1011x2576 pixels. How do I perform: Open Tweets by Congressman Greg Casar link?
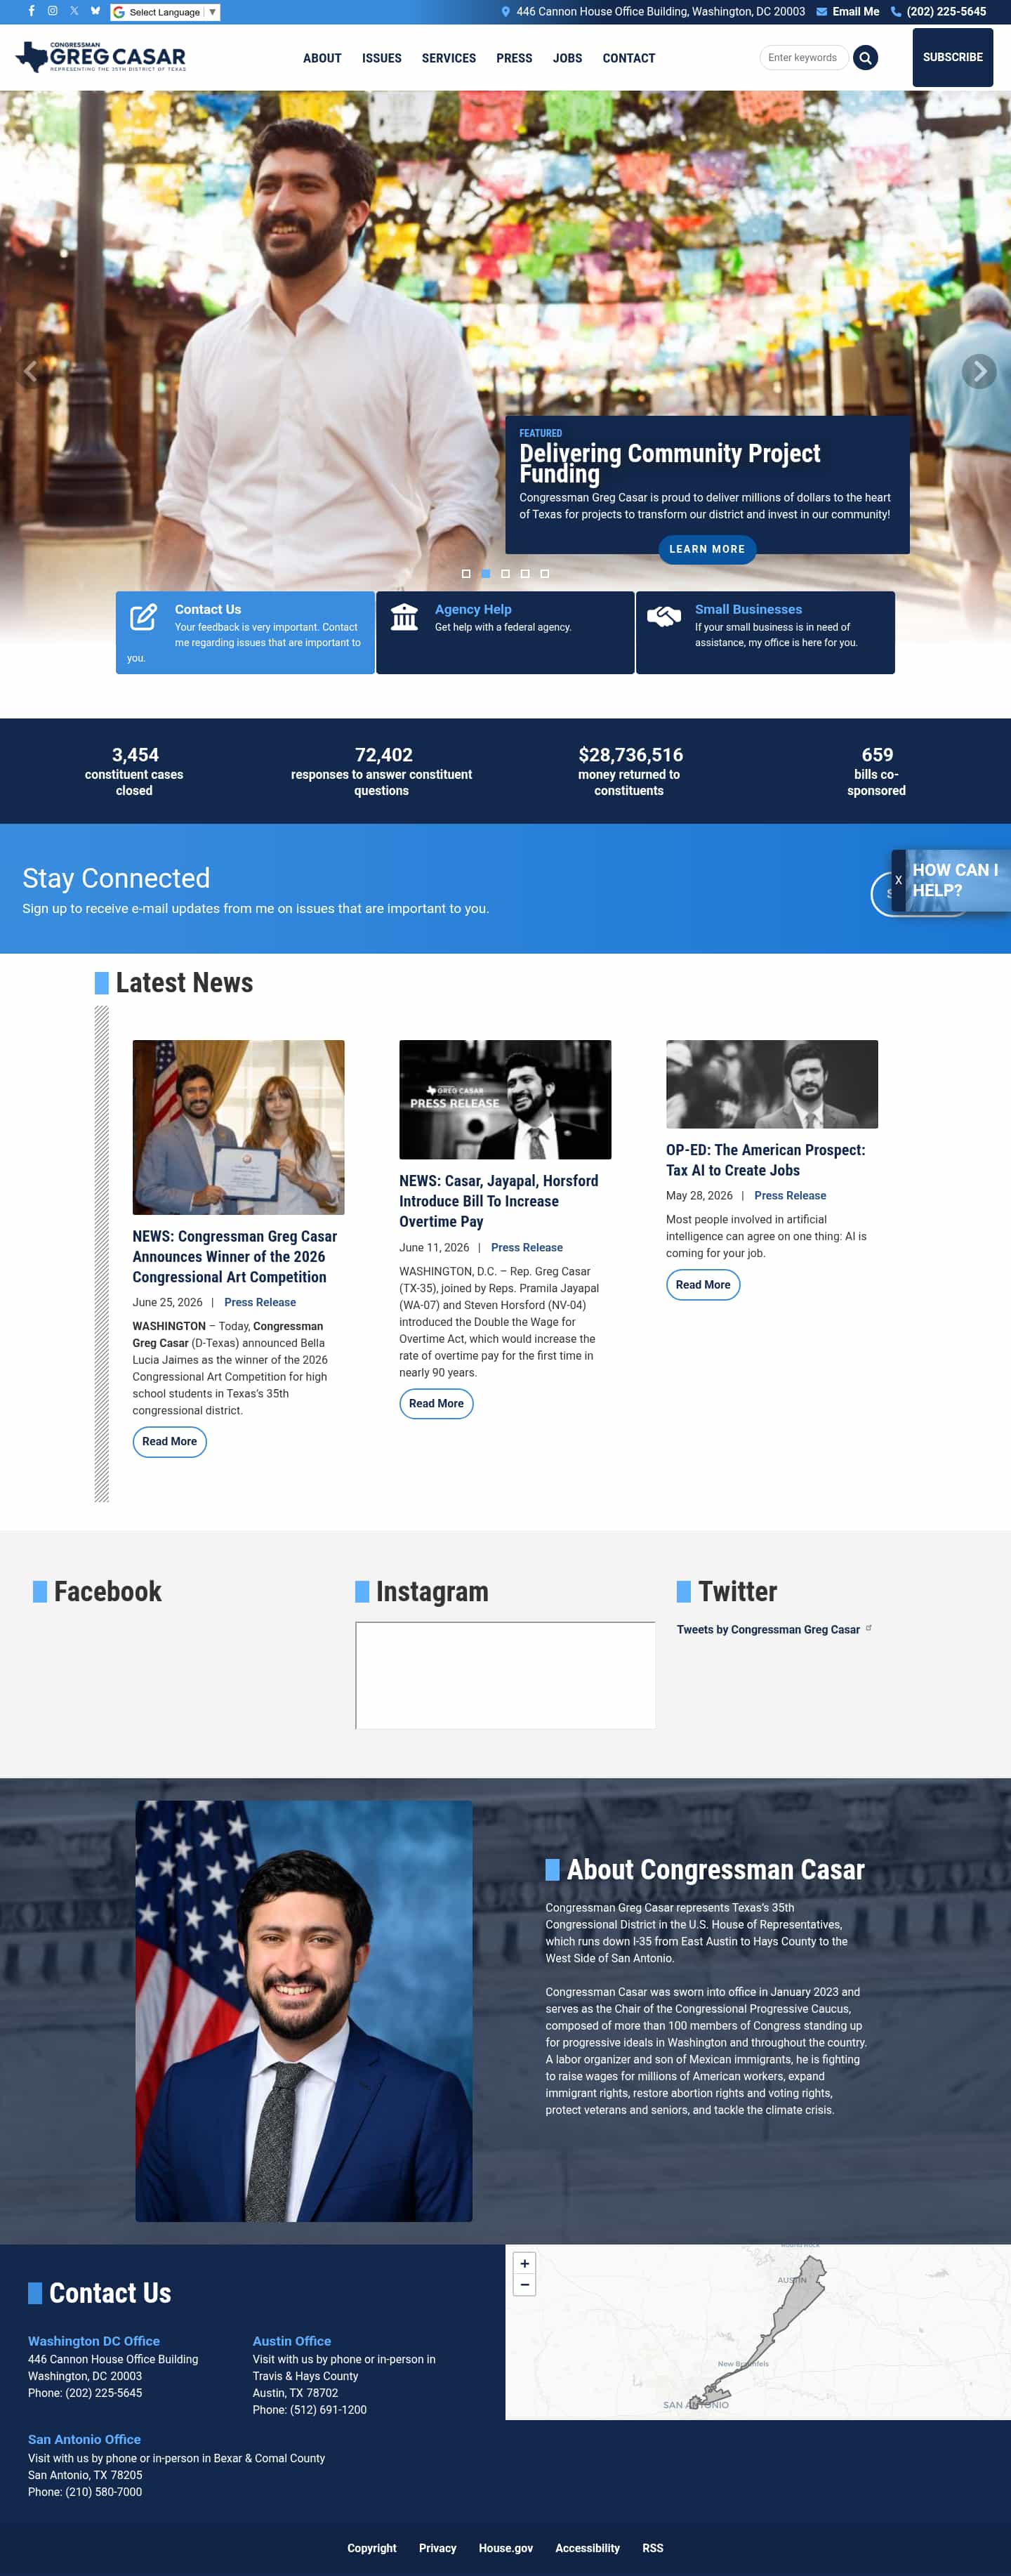pos(768,1629)
